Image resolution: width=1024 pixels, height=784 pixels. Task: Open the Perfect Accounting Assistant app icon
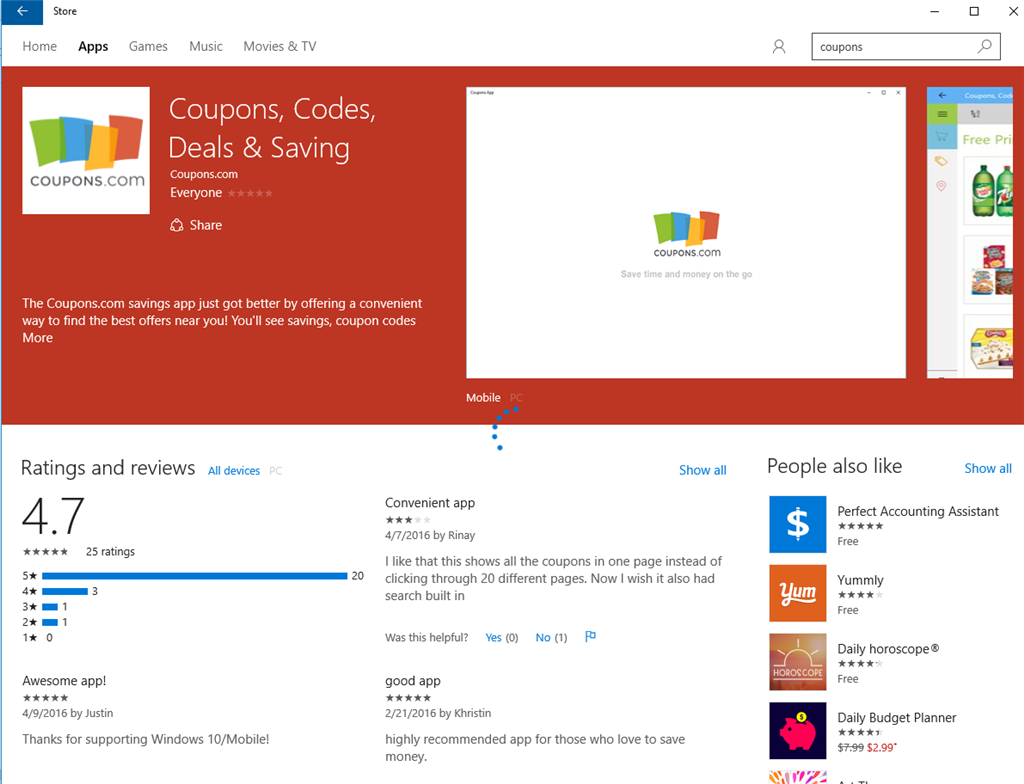pos(797,524)
